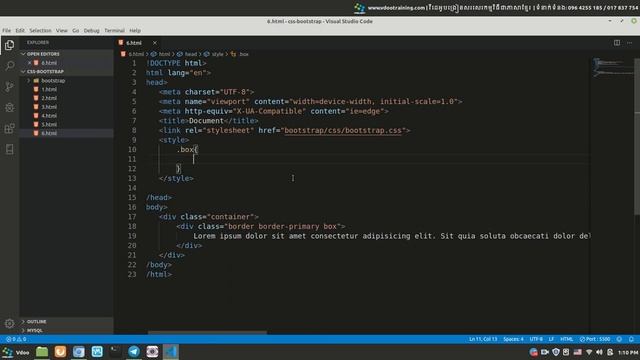The height and width of the screenshot is (360, 640).
Task: Open the Terminal menu
Action: click(114, 31)
